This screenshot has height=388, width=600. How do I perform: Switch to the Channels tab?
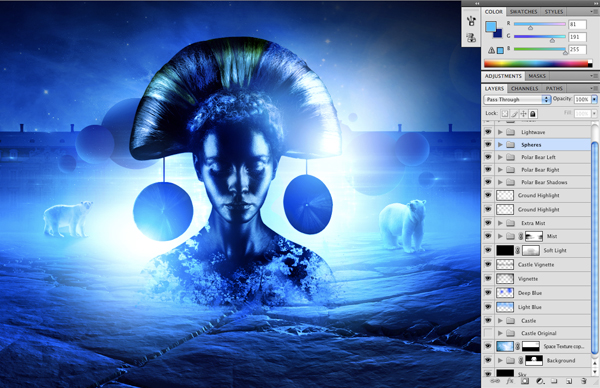[525, 88]
